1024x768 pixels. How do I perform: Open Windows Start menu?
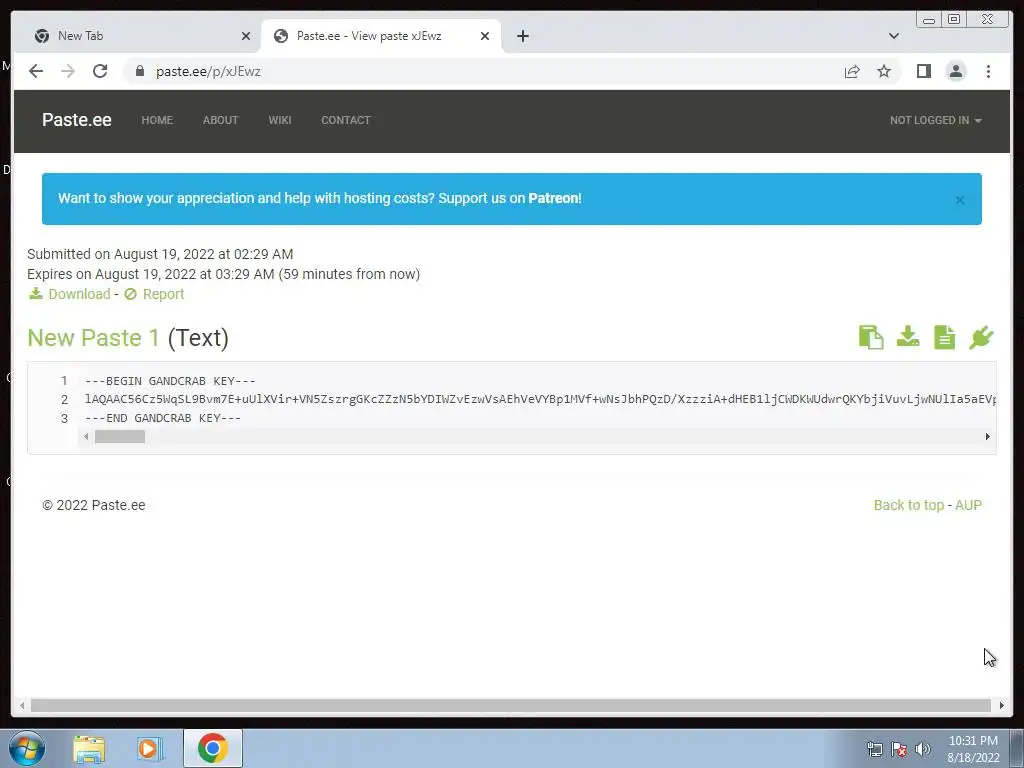27,748
